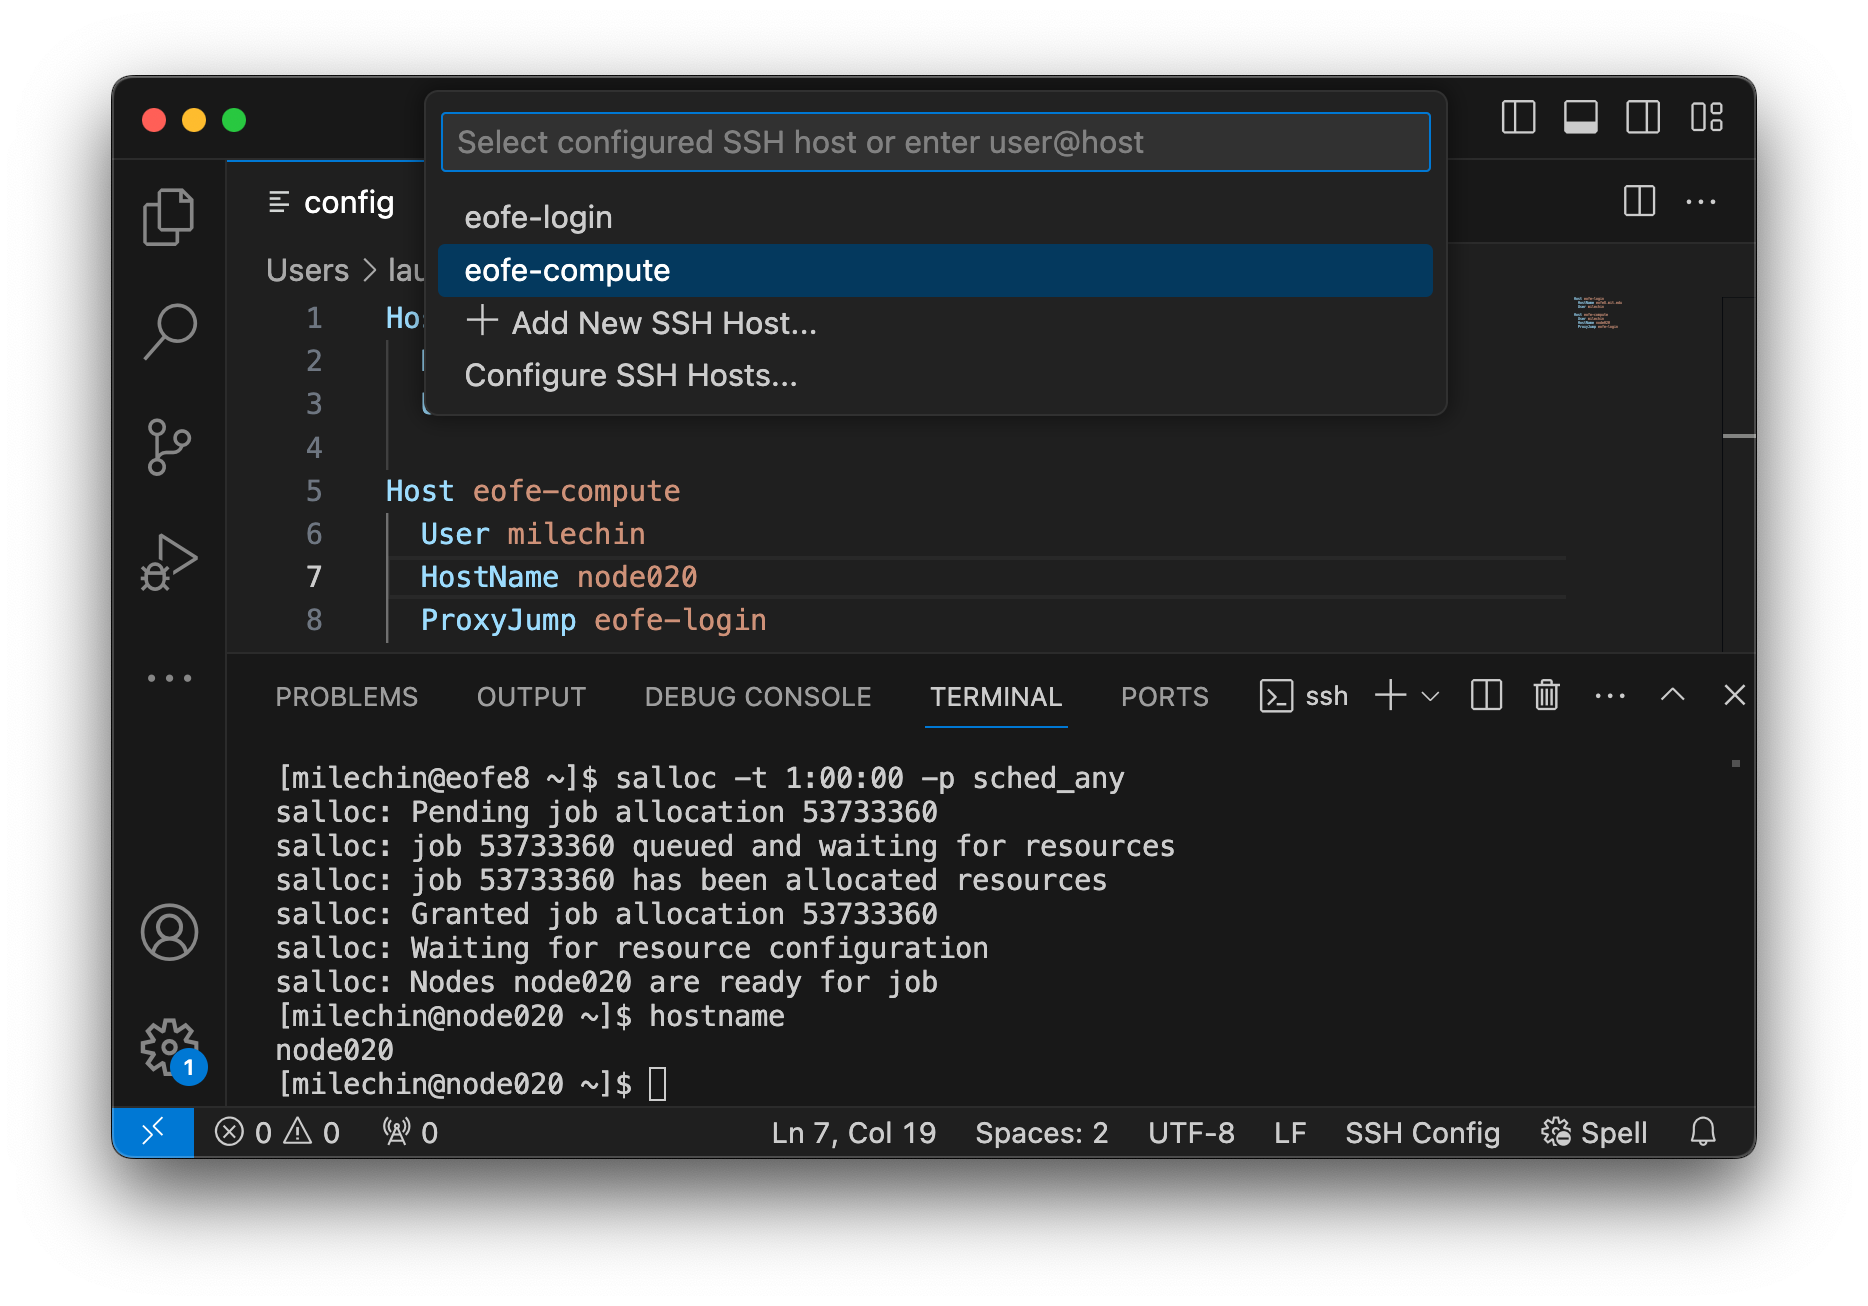Viewport: 1868px width, 1306px height.
Task: Open the Manage gear icon
Action: 169,1048
